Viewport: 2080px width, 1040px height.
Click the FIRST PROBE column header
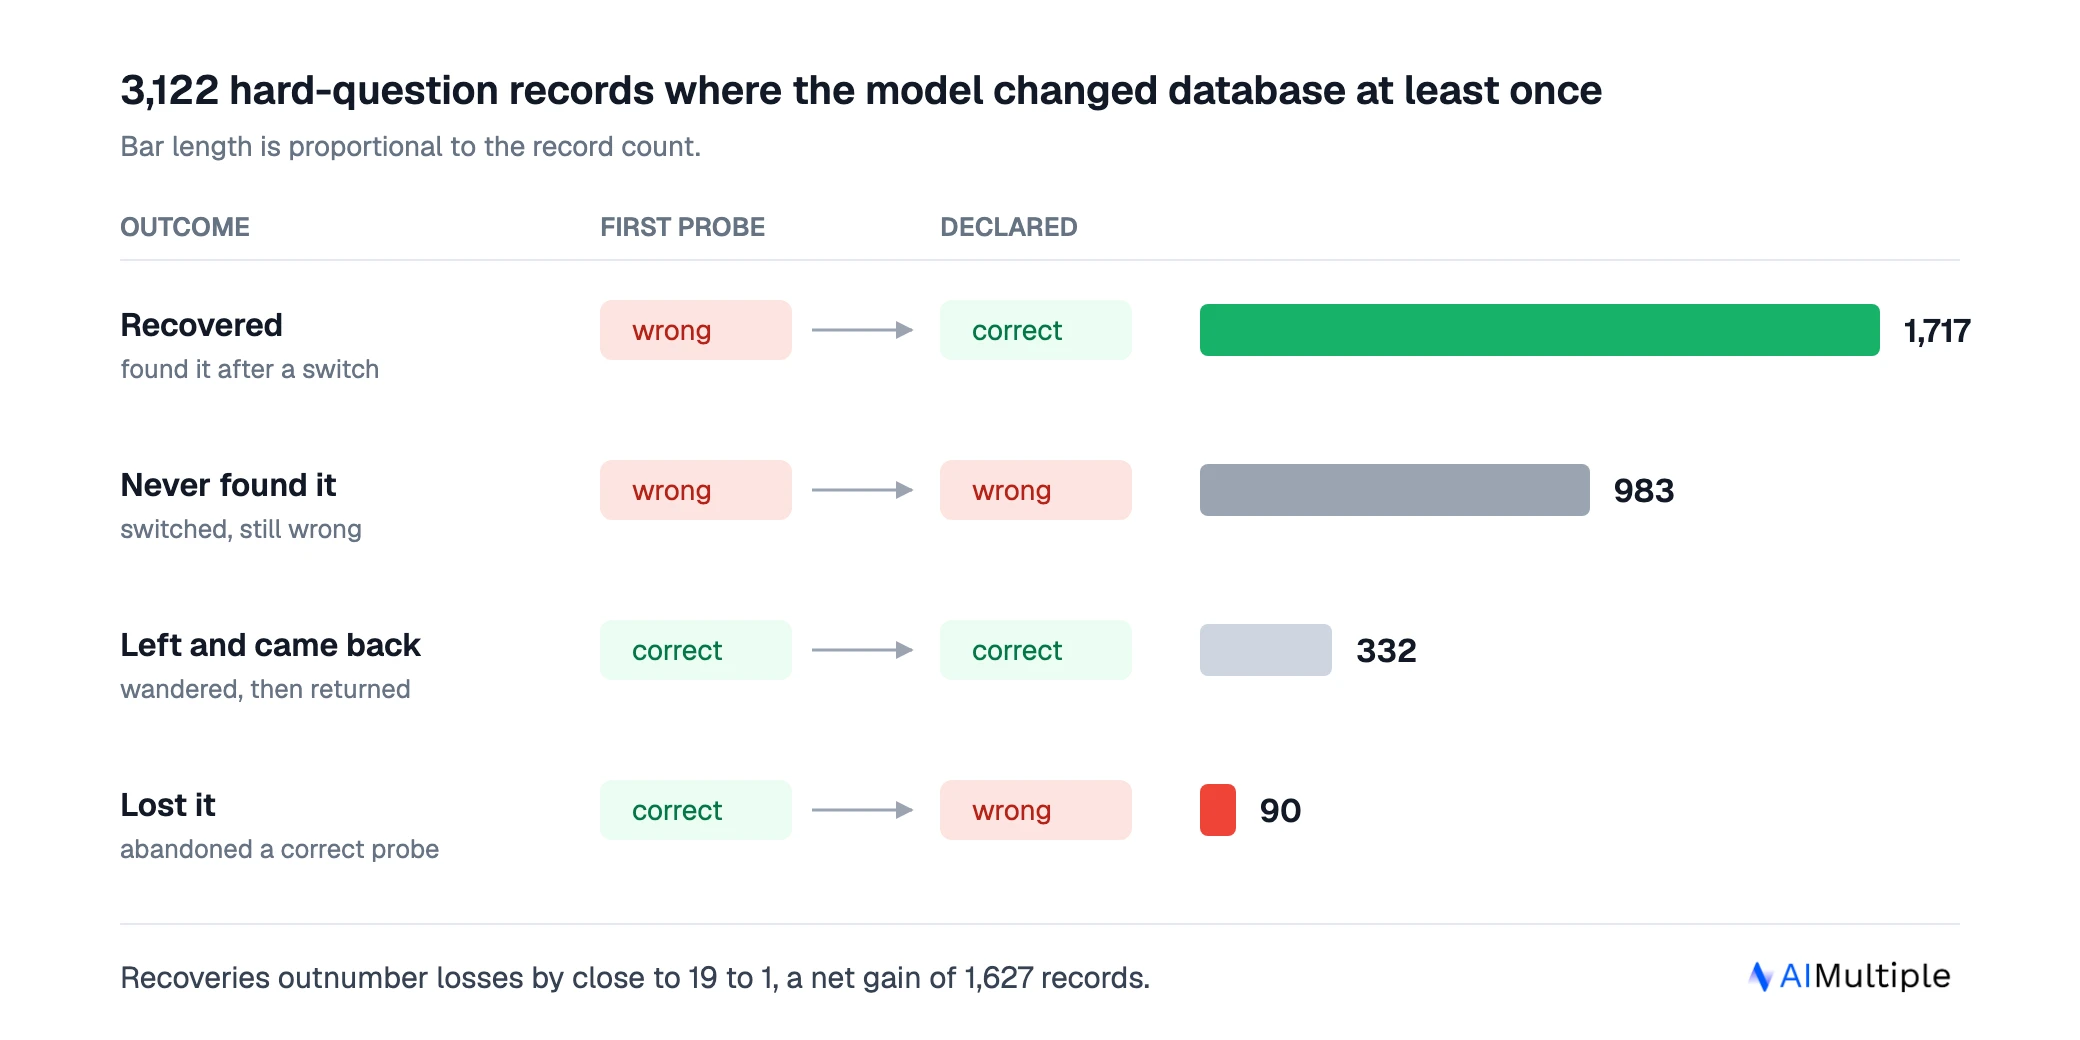pyautogui.click(x=683, y=227)
